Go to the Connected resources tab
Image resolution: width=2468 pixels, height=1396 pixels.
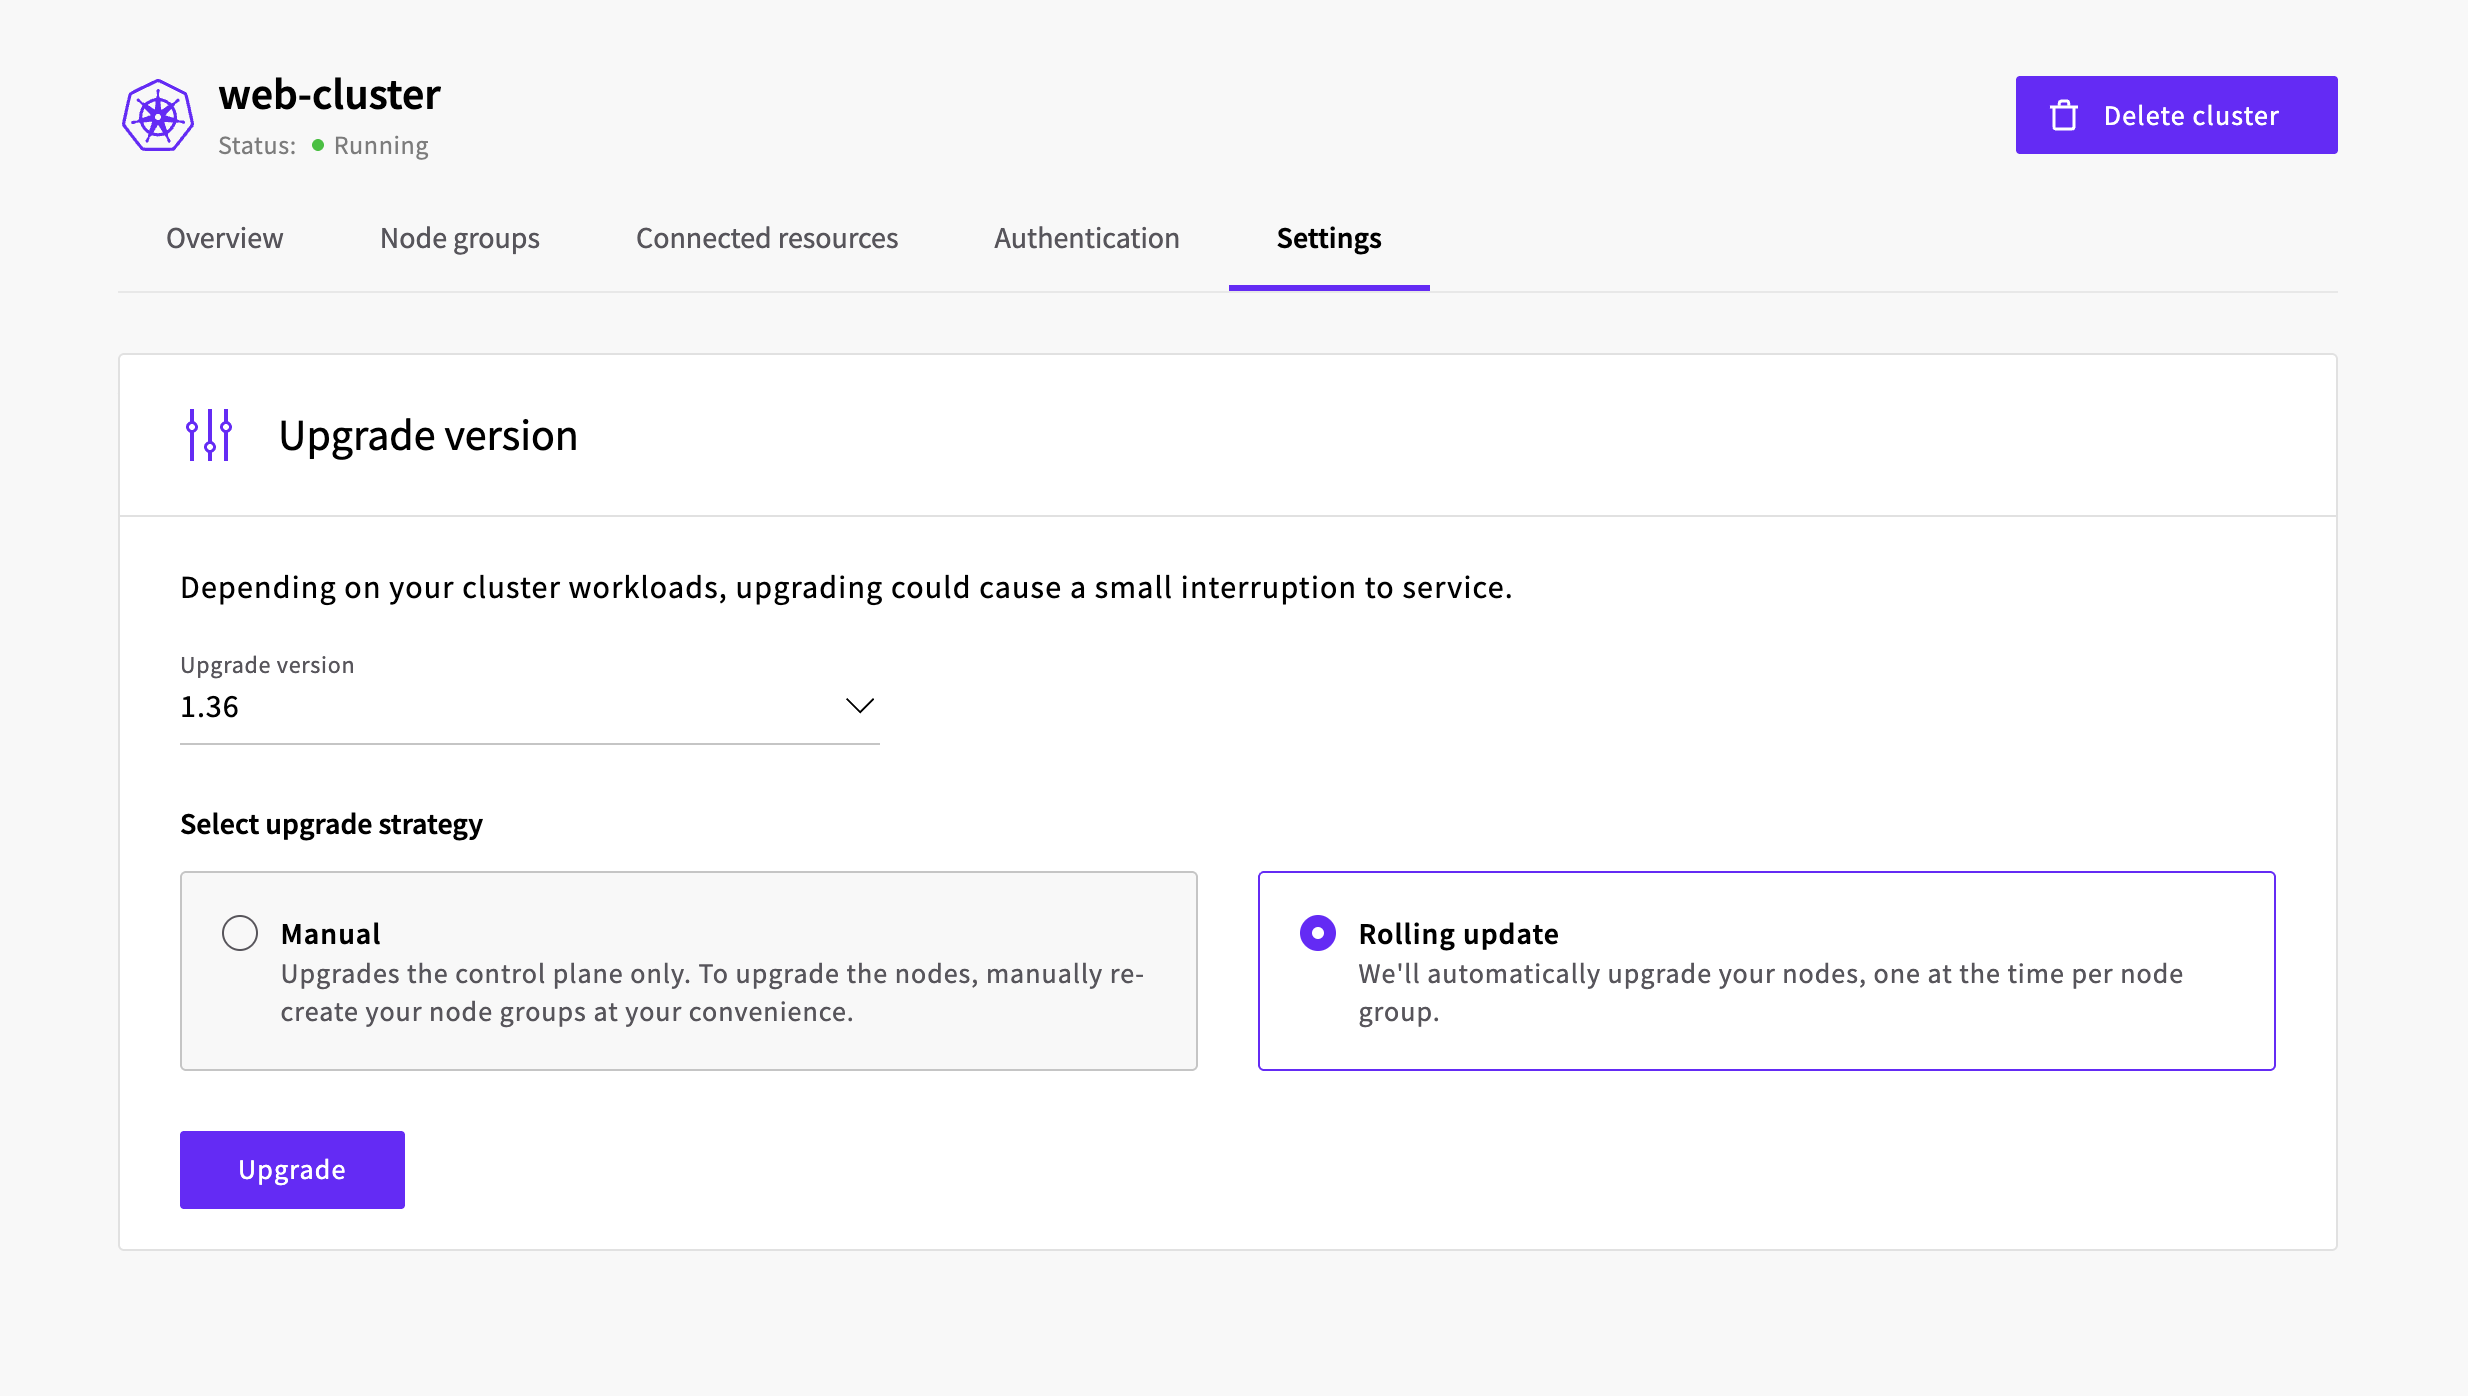[767, 238]
